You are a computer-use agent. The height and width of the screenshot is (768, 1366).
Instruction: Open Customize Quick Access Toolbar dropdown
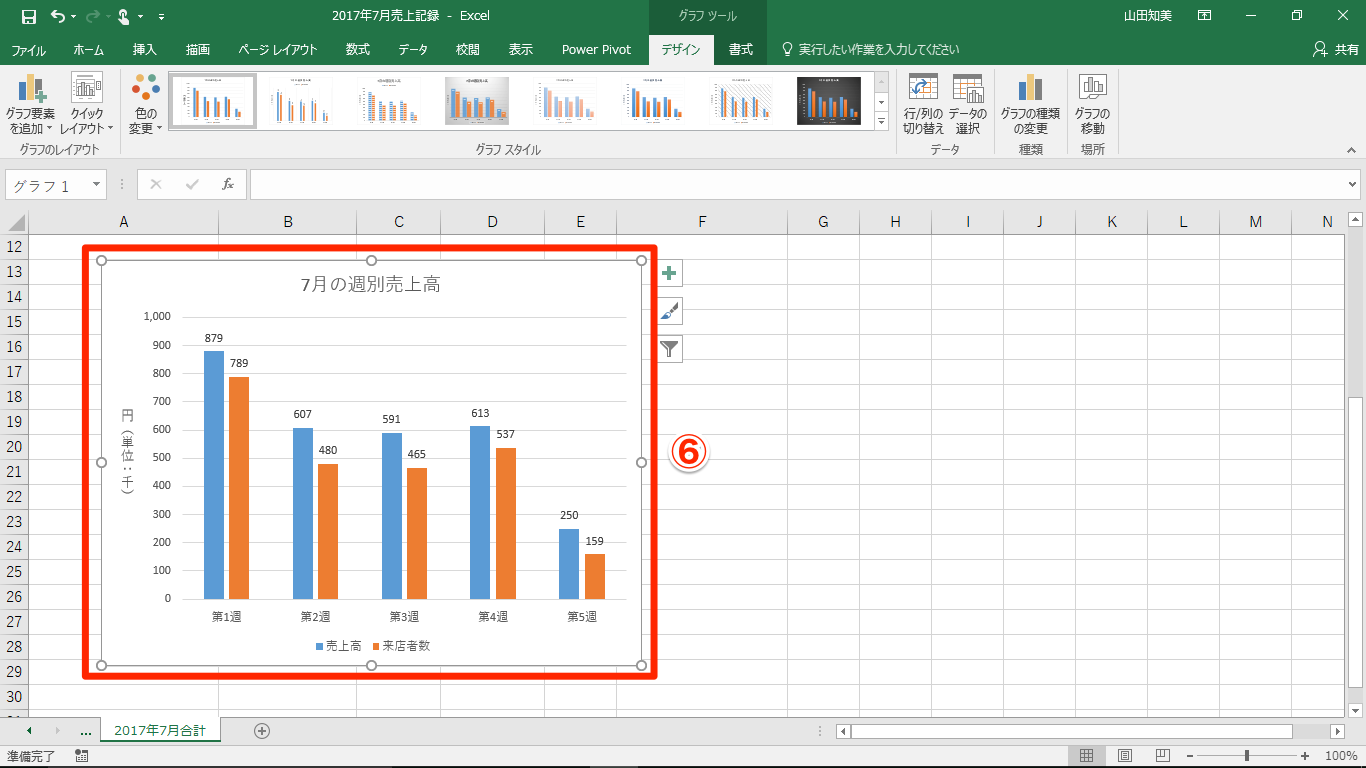coord(162,17)
